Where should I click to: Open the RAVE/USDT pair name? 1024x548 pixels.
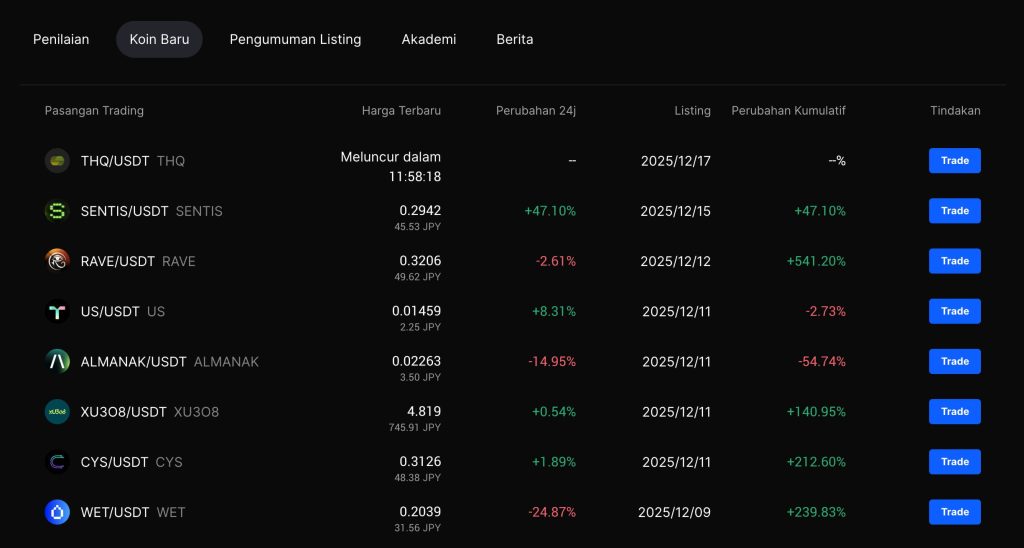[x=118, y=261]
